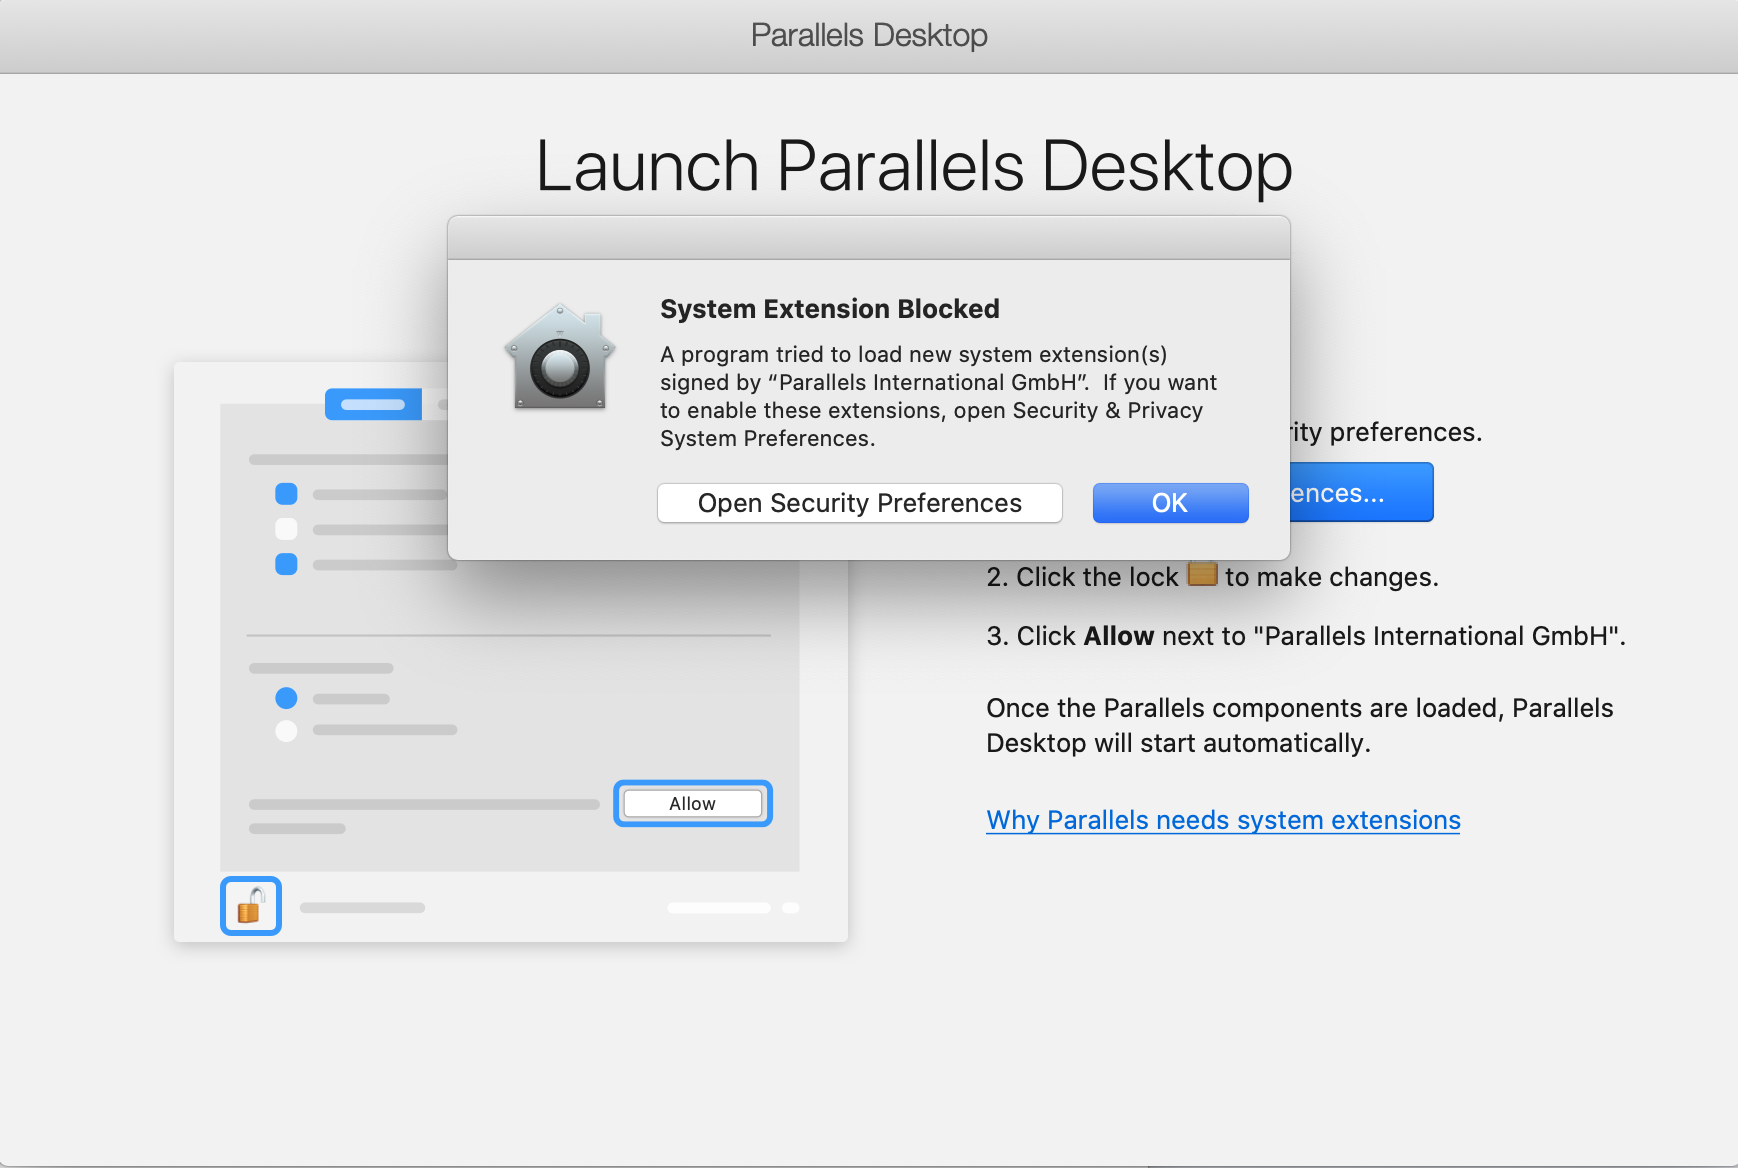1738x1168 pixels.
Task: Click the 'Parallels Desktop' window title
Action: (x=868, y=35)
